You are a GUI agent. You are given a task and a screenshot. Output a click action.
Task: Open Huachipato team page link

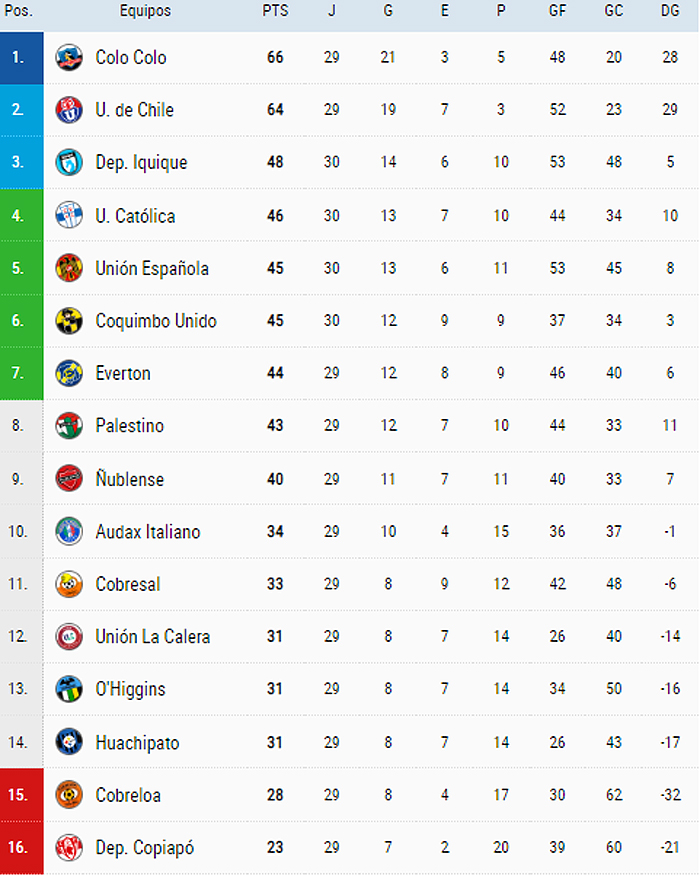[x=137, y=743]
